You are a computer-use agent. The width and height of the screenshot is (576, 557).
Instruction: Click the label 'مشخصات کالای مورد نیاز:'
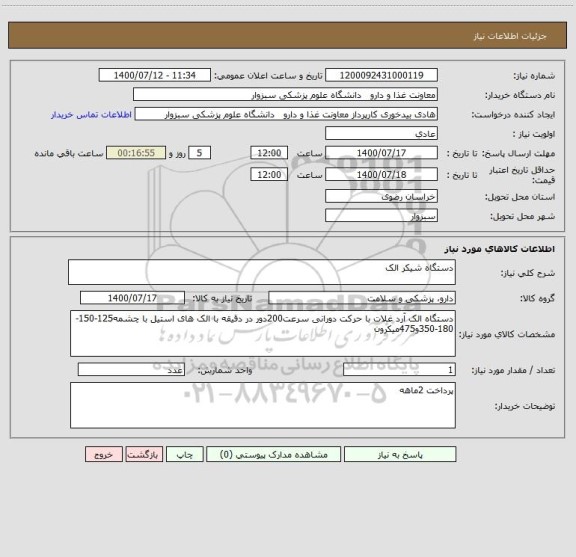point(507,334)
